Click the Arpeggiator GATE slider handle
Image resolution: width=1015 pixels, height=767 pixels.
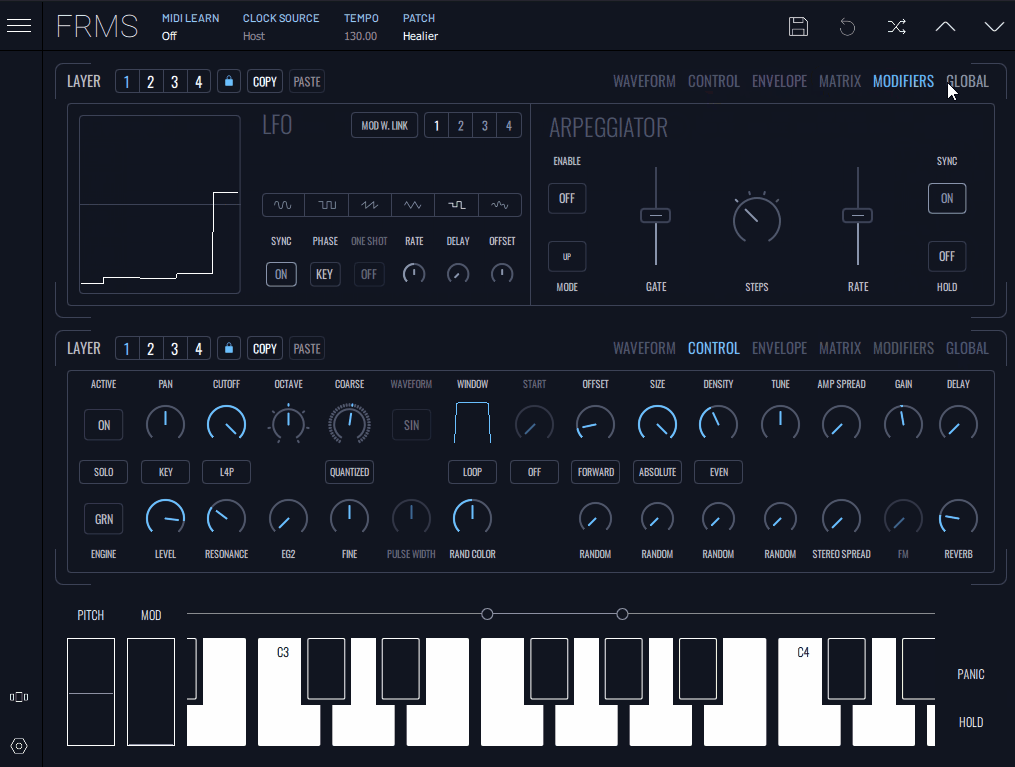coord(655,215)
